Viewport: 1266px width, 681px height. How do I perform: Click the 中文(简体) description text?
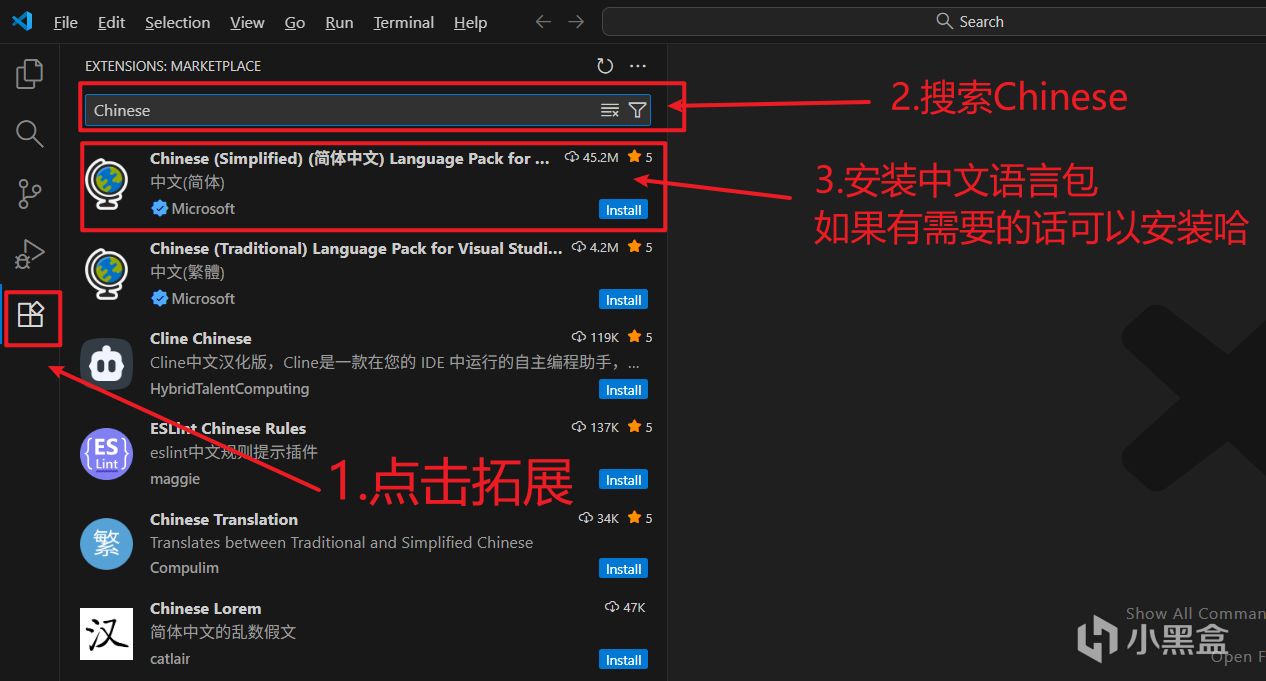(187, 183)
